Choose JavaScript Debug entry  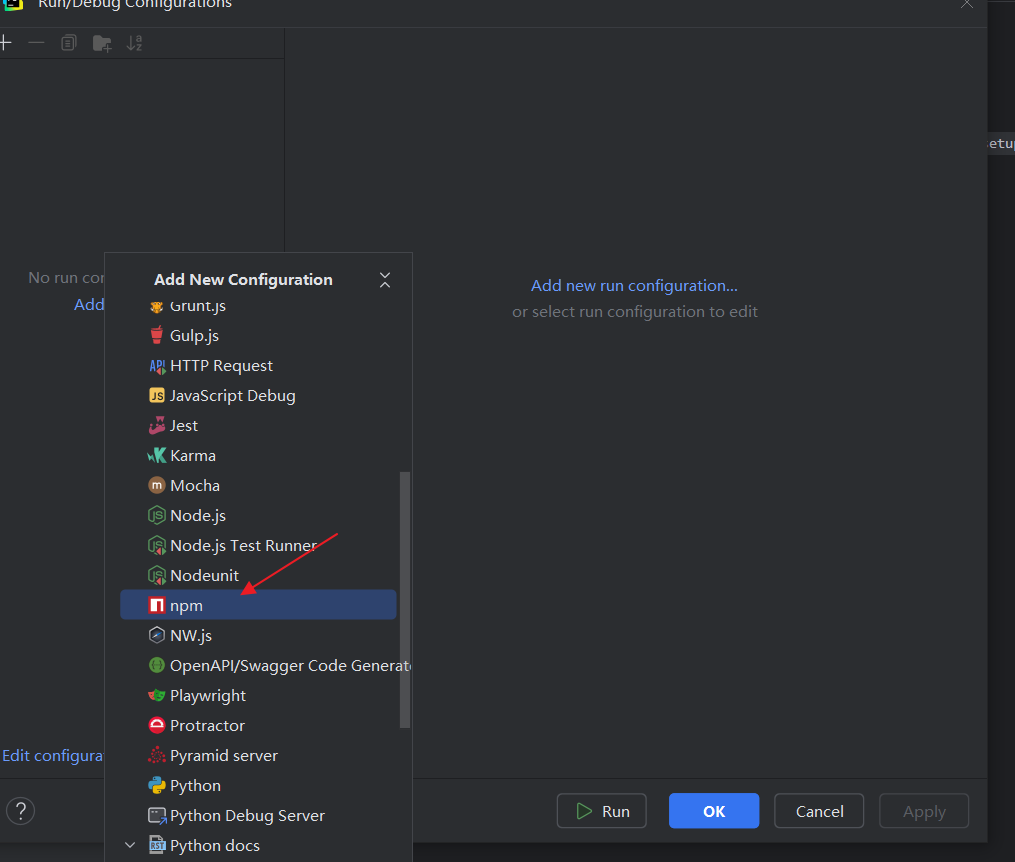tap(258, 395)
